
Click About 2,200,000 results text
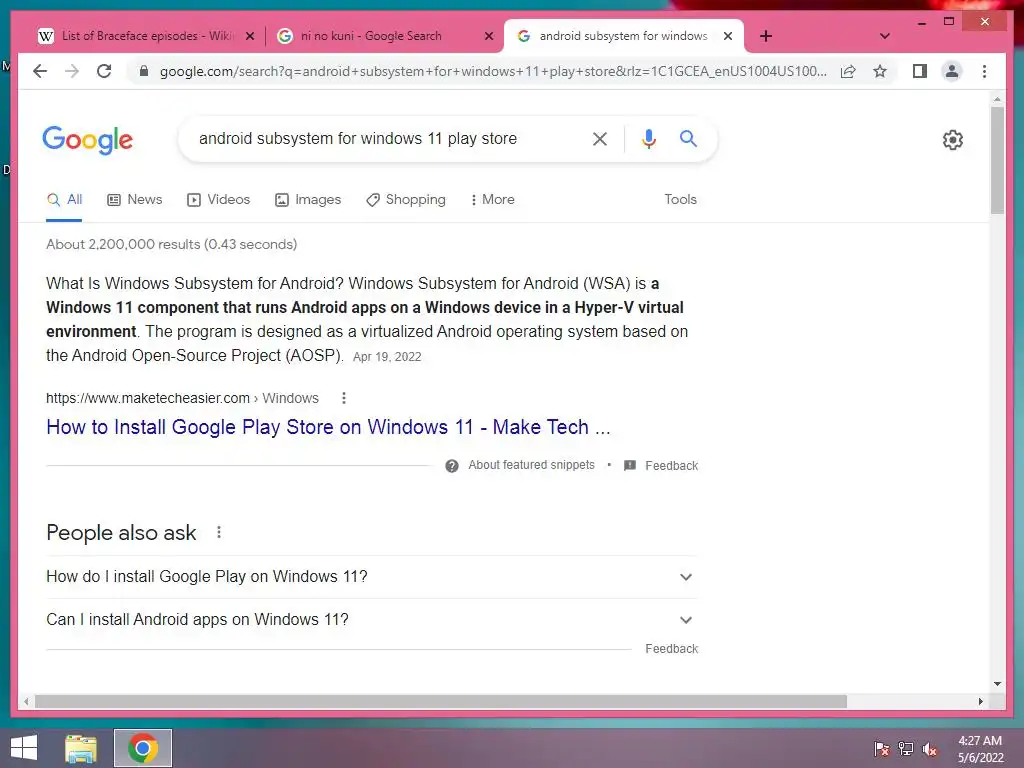tap(171, 244)
